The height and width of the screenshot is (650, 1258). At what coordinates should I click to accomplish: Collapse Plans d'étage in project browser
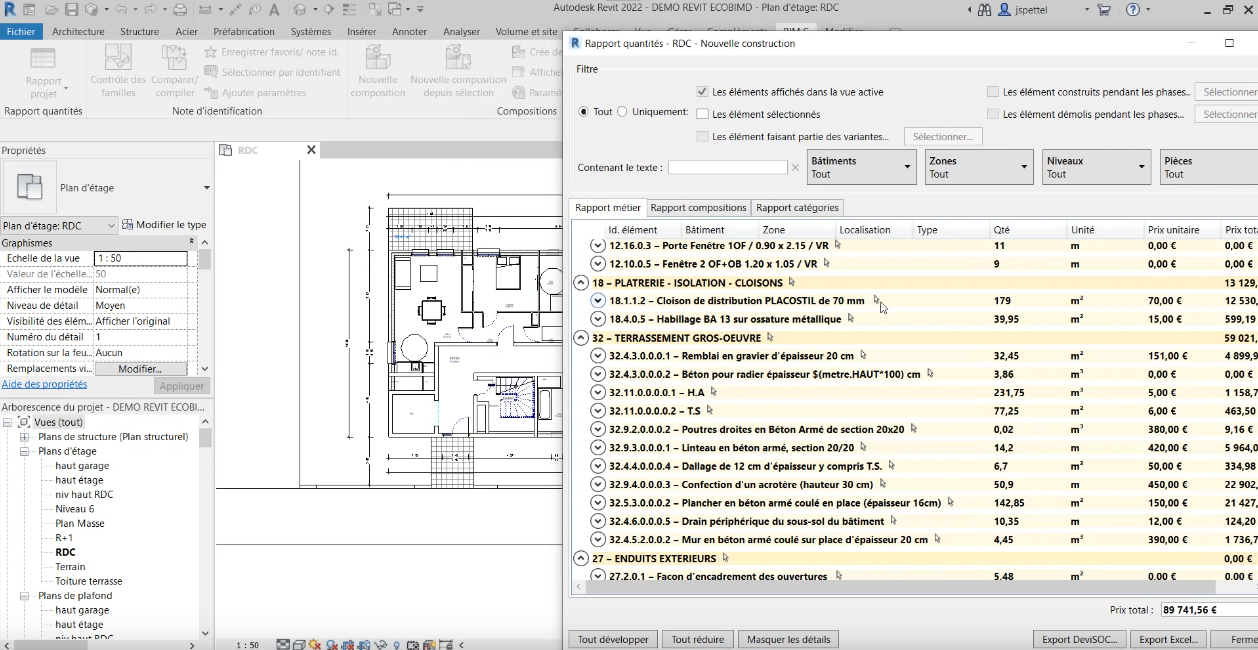pyautogui.click(x=24, y=451)
